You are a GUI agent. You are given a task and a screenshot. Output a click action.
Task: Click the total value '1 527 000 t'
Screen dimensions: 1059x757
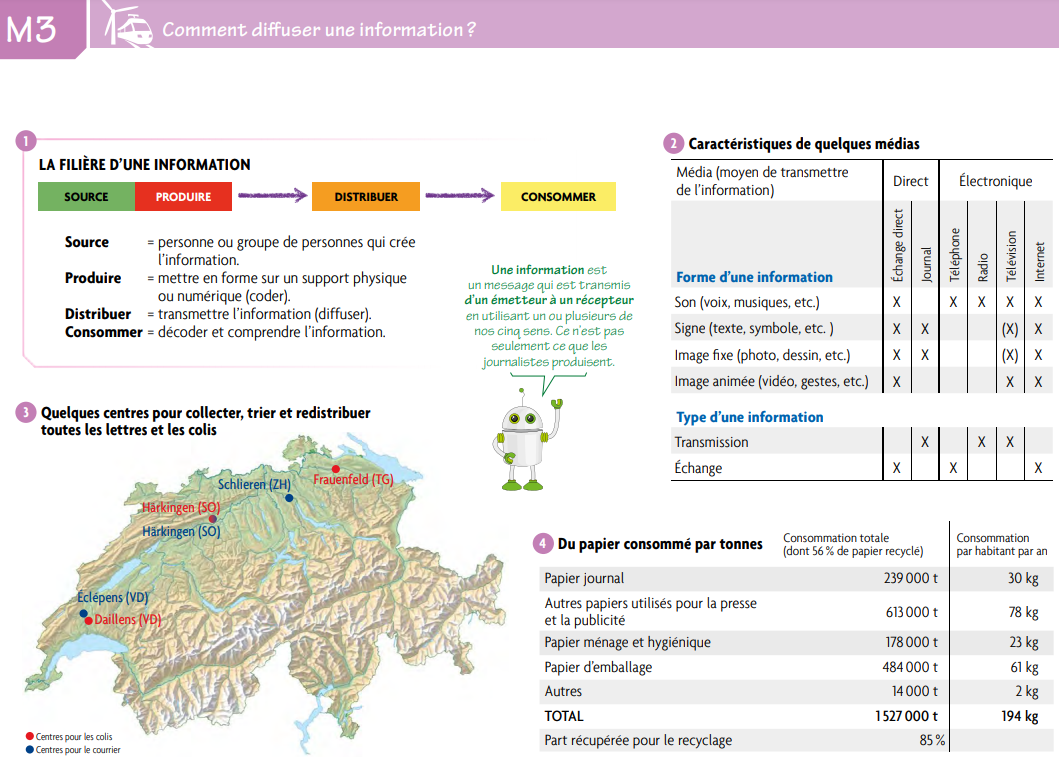tap(907, 716)
